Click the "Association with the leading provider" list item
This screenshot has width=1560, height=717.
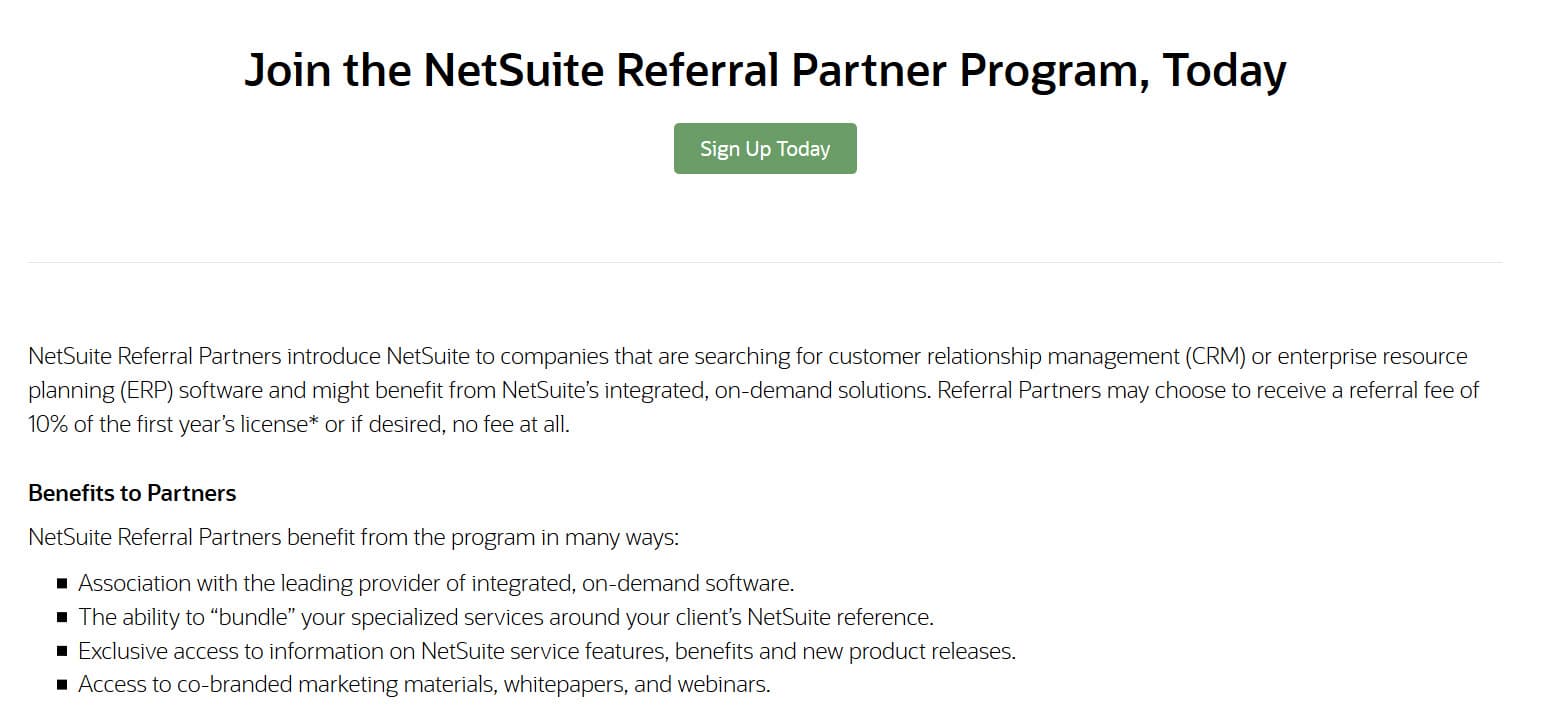(436, 583)
